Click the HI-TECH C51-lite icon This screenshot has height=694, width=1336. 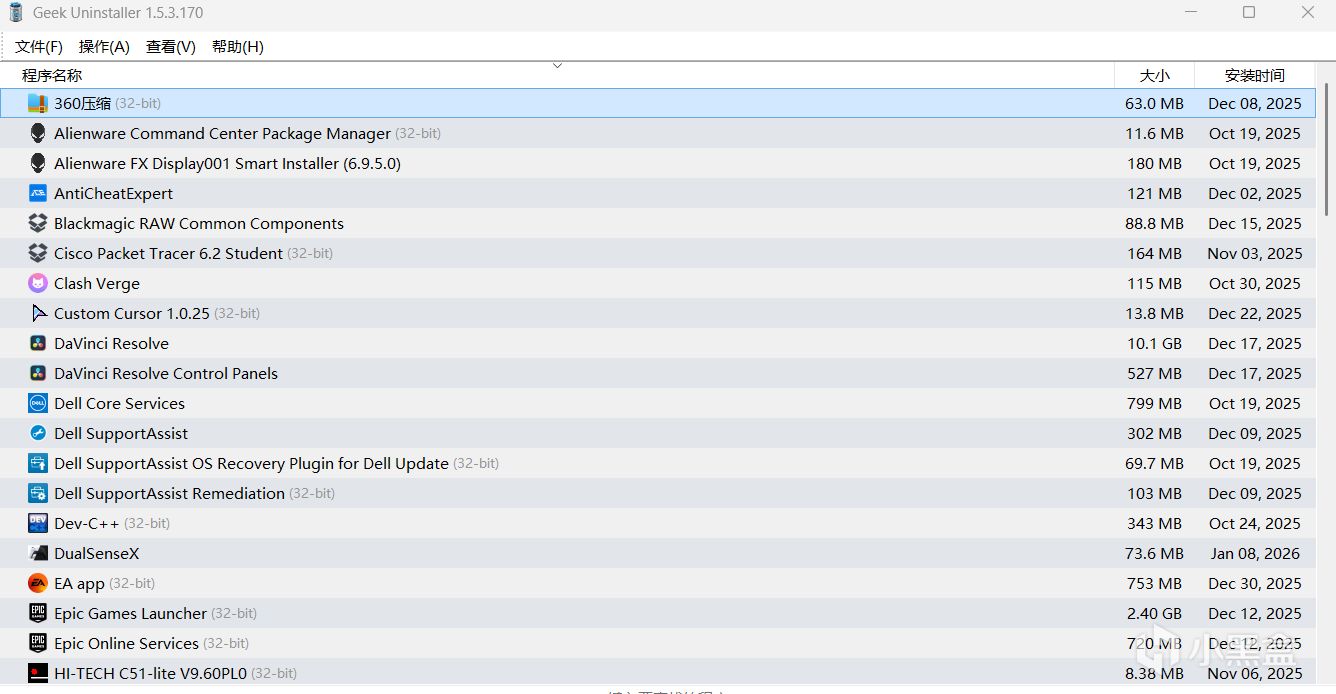[38, 673]
